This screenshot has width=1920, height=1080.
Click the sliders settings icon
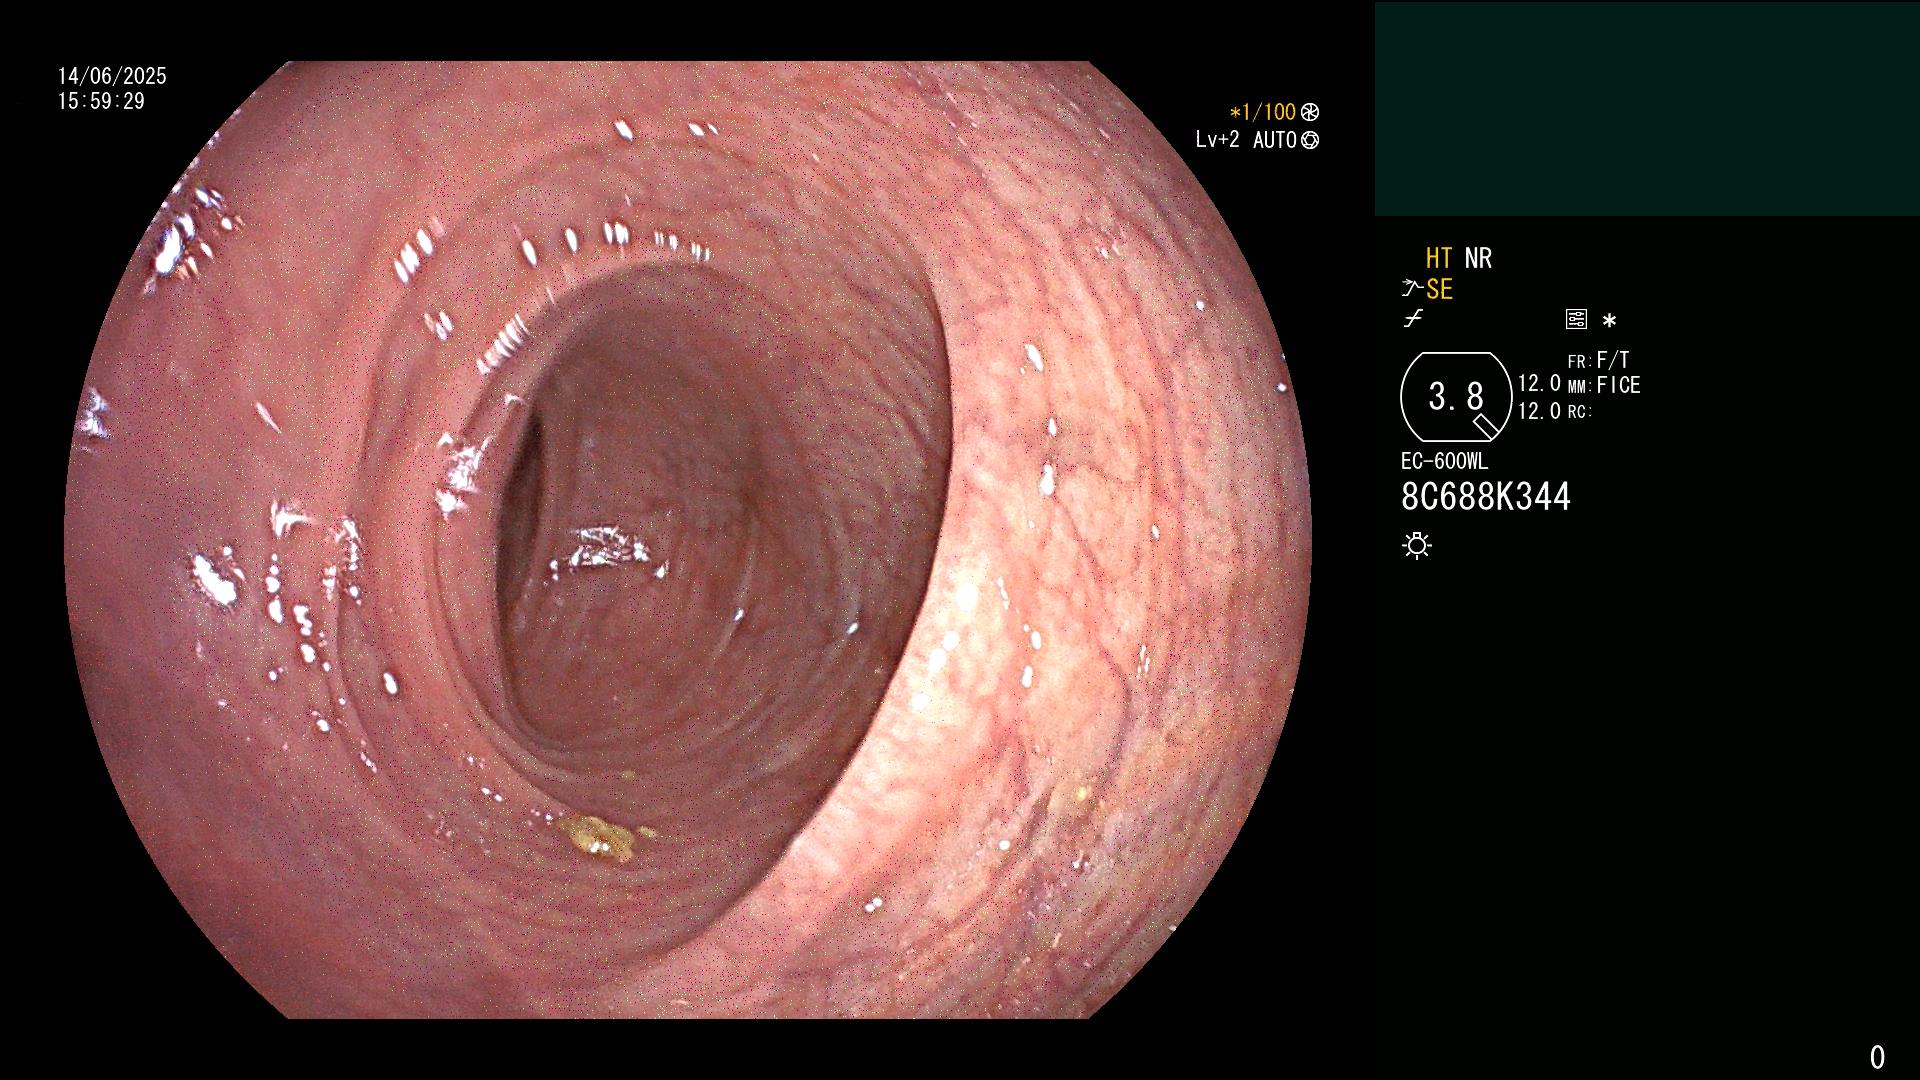[x=1576, y=319]
